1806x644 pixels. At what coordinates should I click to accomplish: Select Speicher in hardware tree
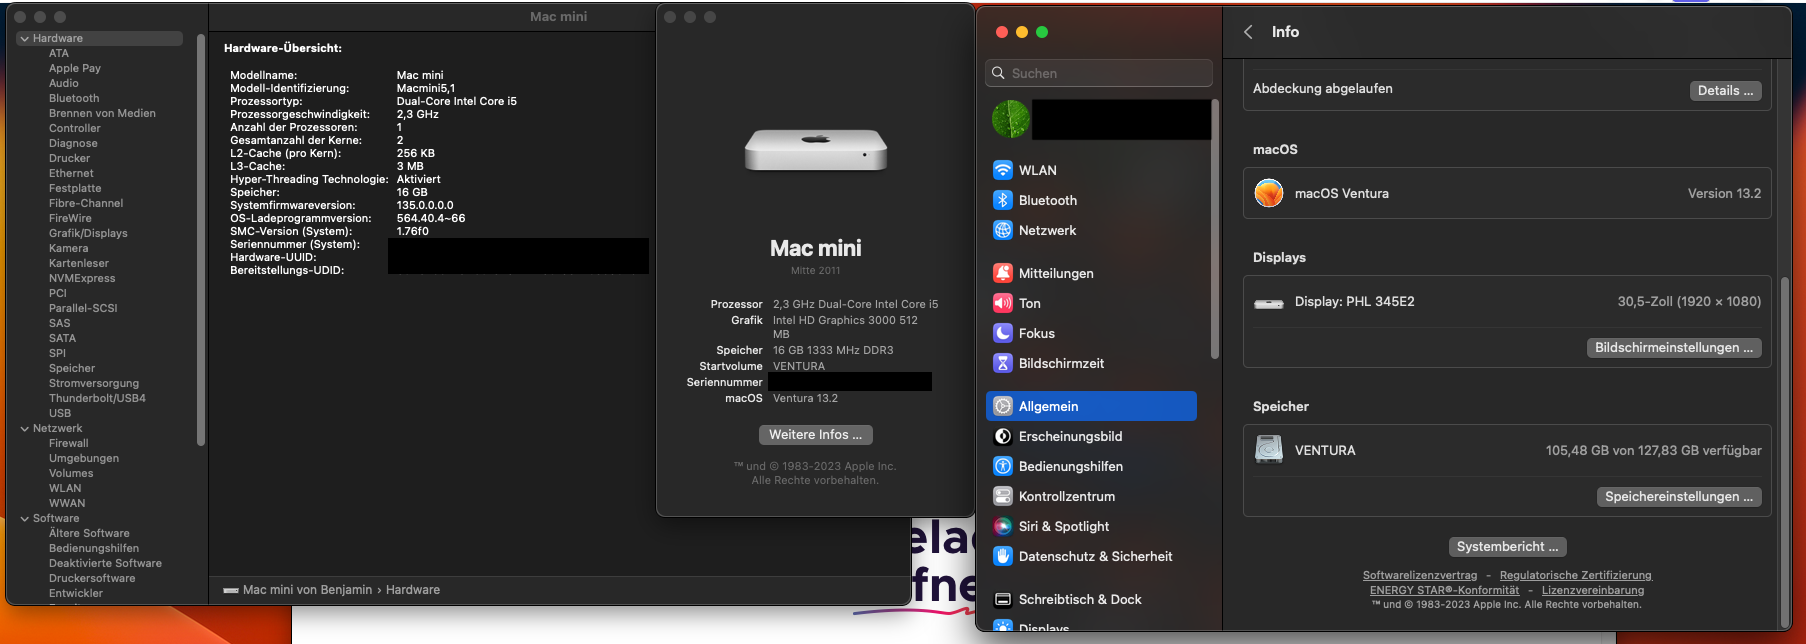[x=72, y=368]
